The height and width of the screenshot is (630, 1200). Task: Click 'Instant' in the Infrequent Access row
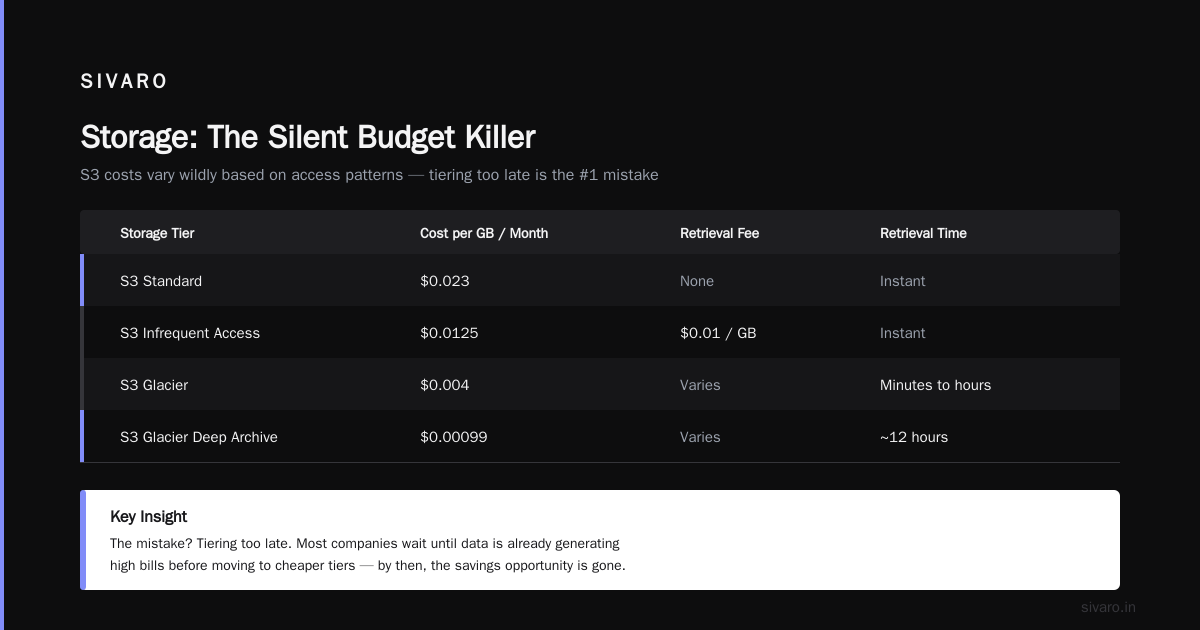tap(903, 333)
